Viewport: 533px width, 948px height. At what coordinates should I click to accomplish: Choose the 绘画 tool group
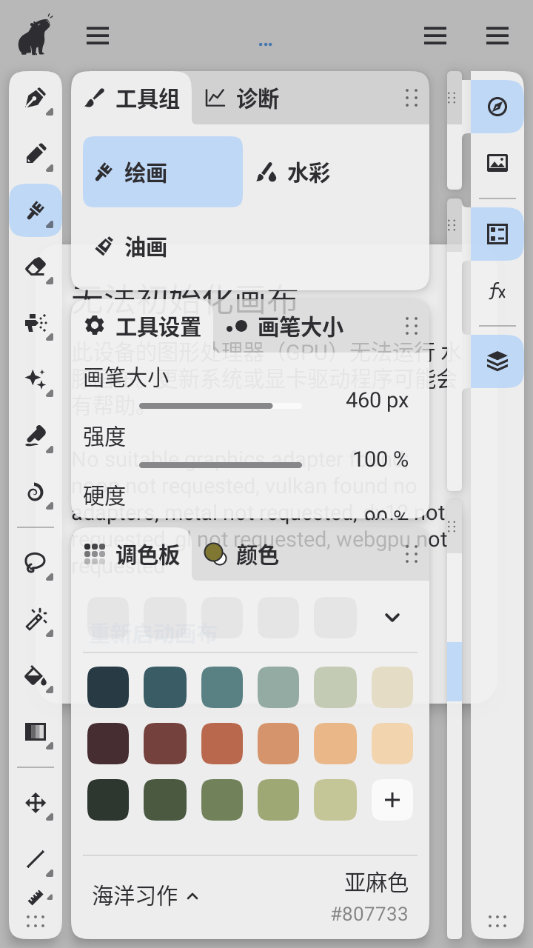coord(163,172)
